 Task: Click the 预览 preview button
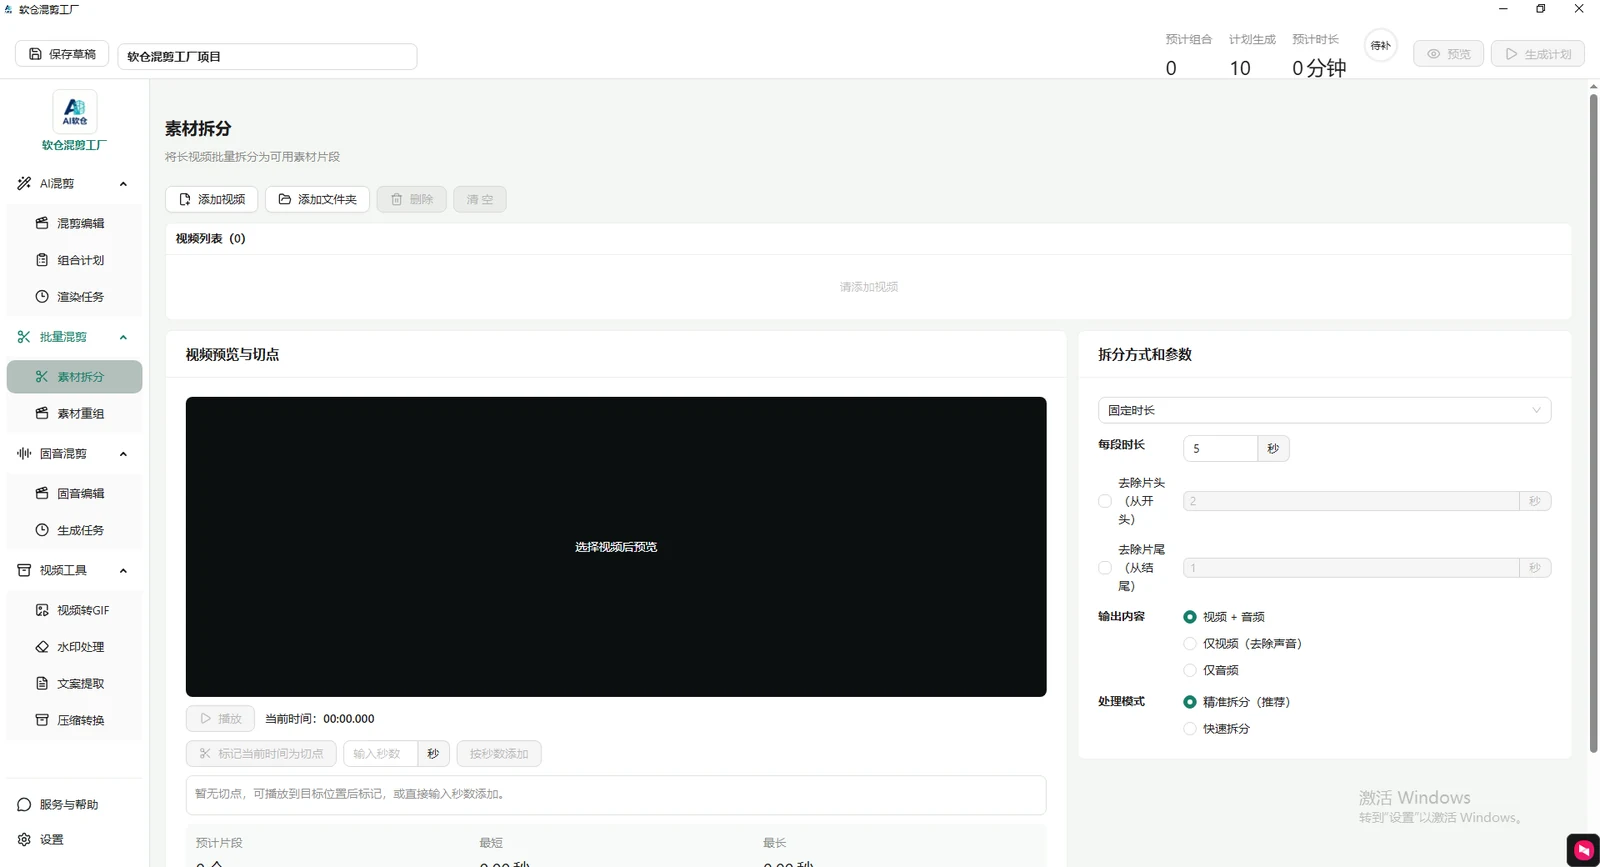pyautogui.click(x=1448, y=54)
